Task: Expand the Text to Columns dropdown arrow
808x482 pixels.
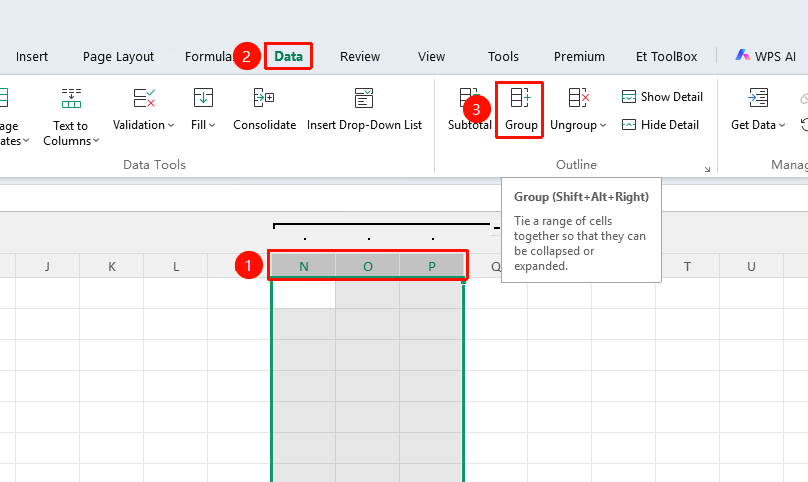Action: tap(96, 141)
